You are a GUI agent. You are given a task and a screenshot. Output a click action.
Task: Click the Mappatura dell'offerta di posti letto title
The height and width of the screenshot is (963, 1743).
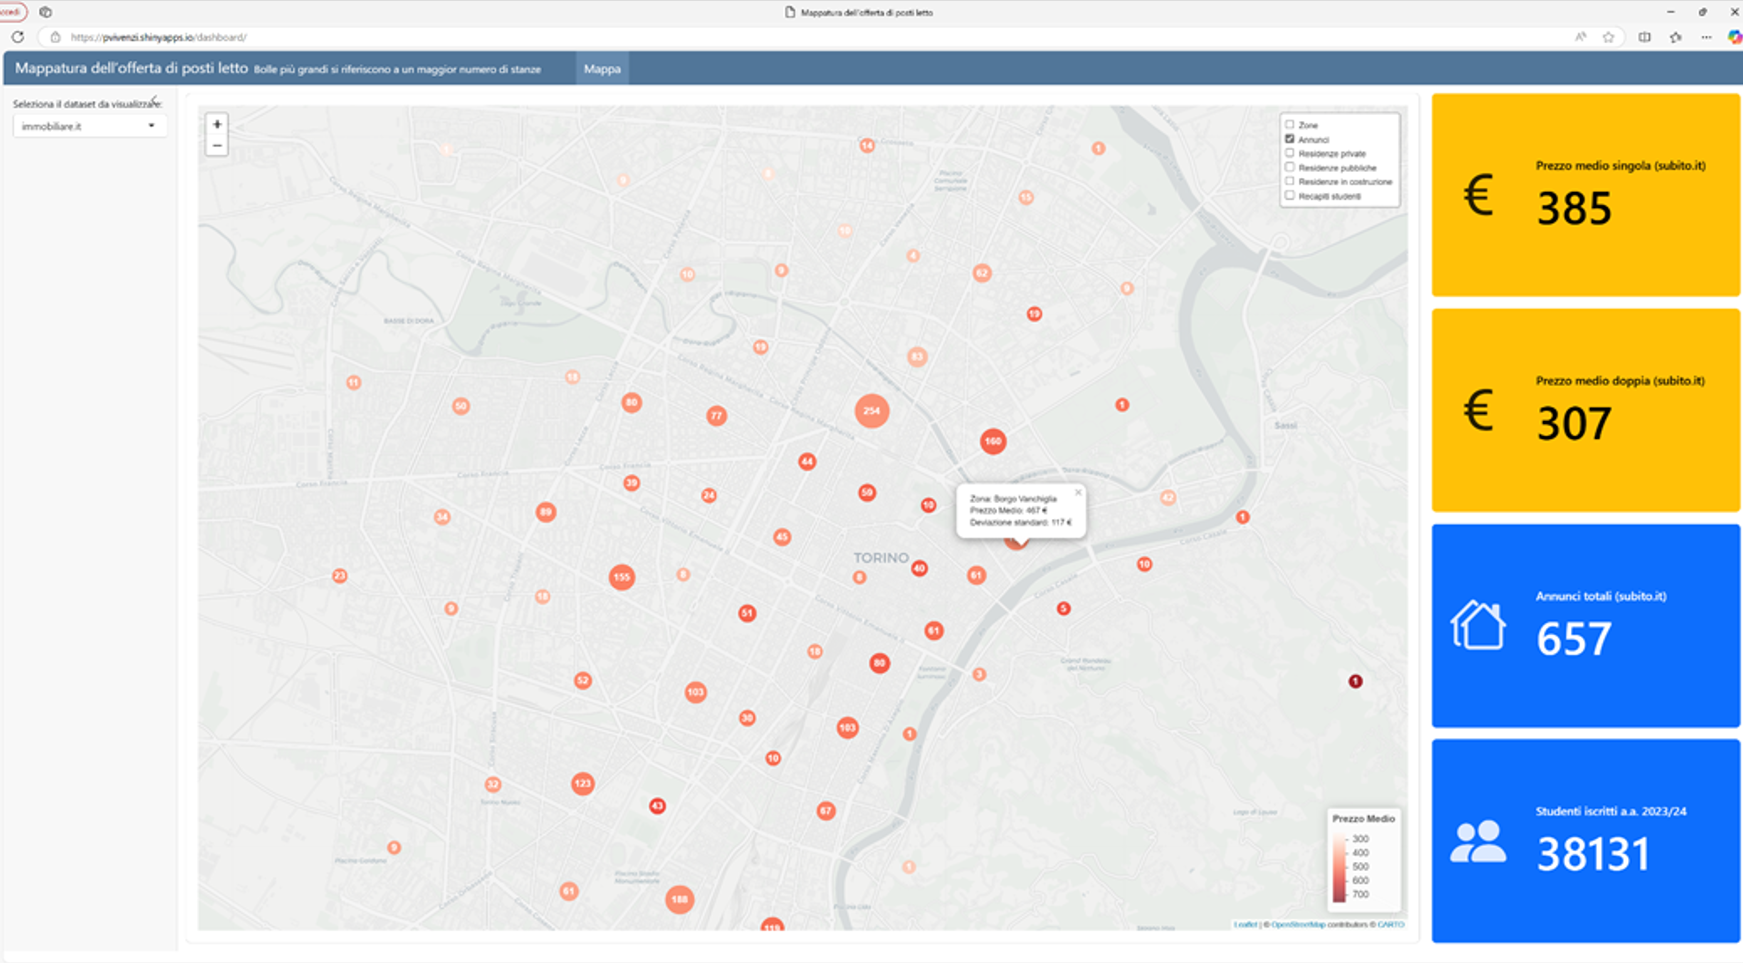pyautogui.click(x=131, y=68)
